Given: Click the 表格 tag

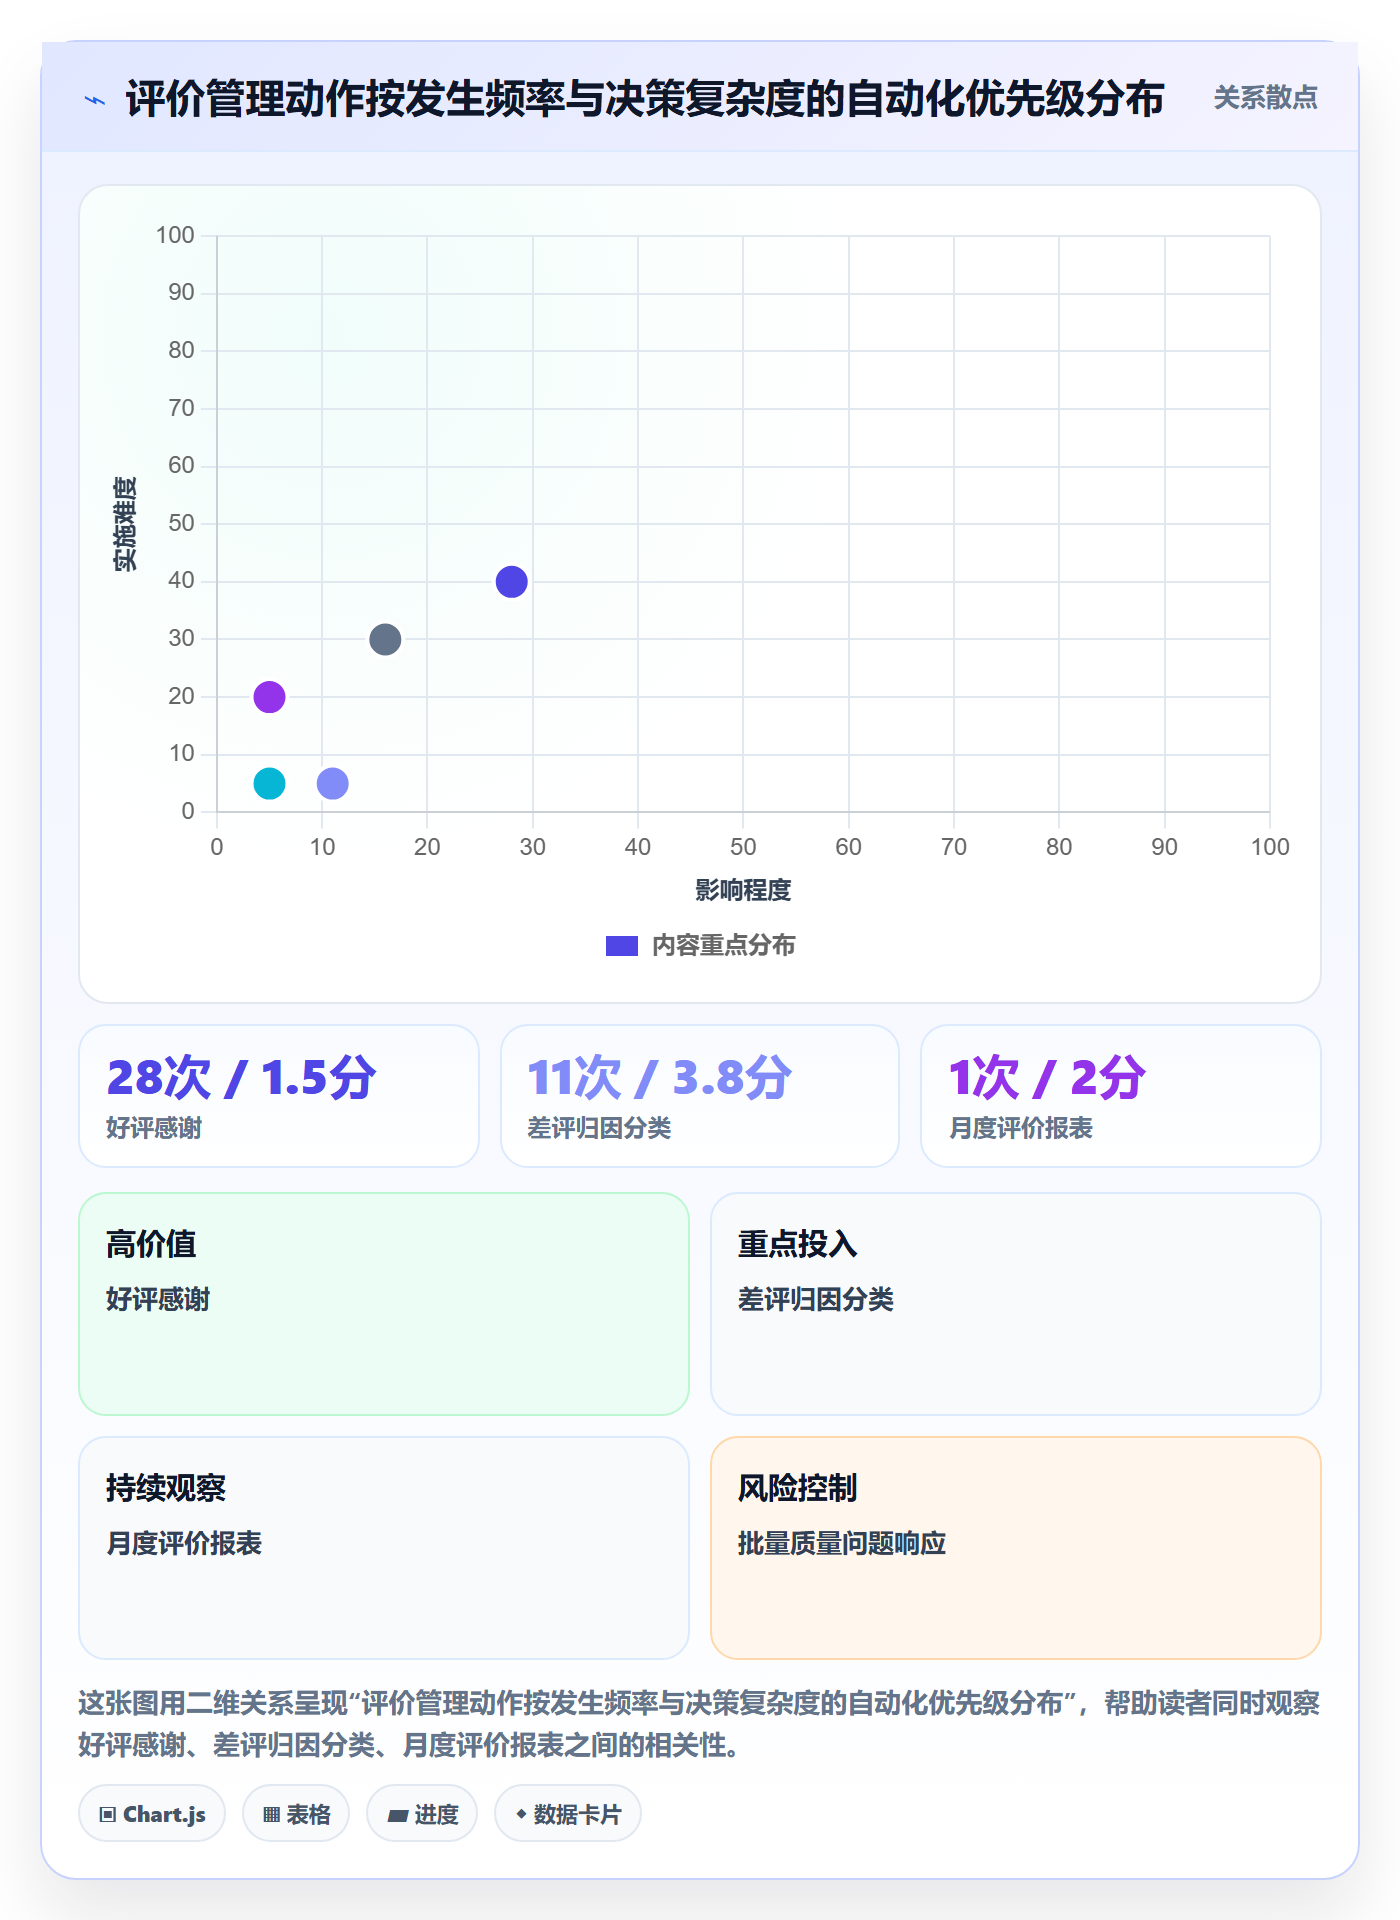Looking at the screenshot, I should click(x=296, y=1814).
